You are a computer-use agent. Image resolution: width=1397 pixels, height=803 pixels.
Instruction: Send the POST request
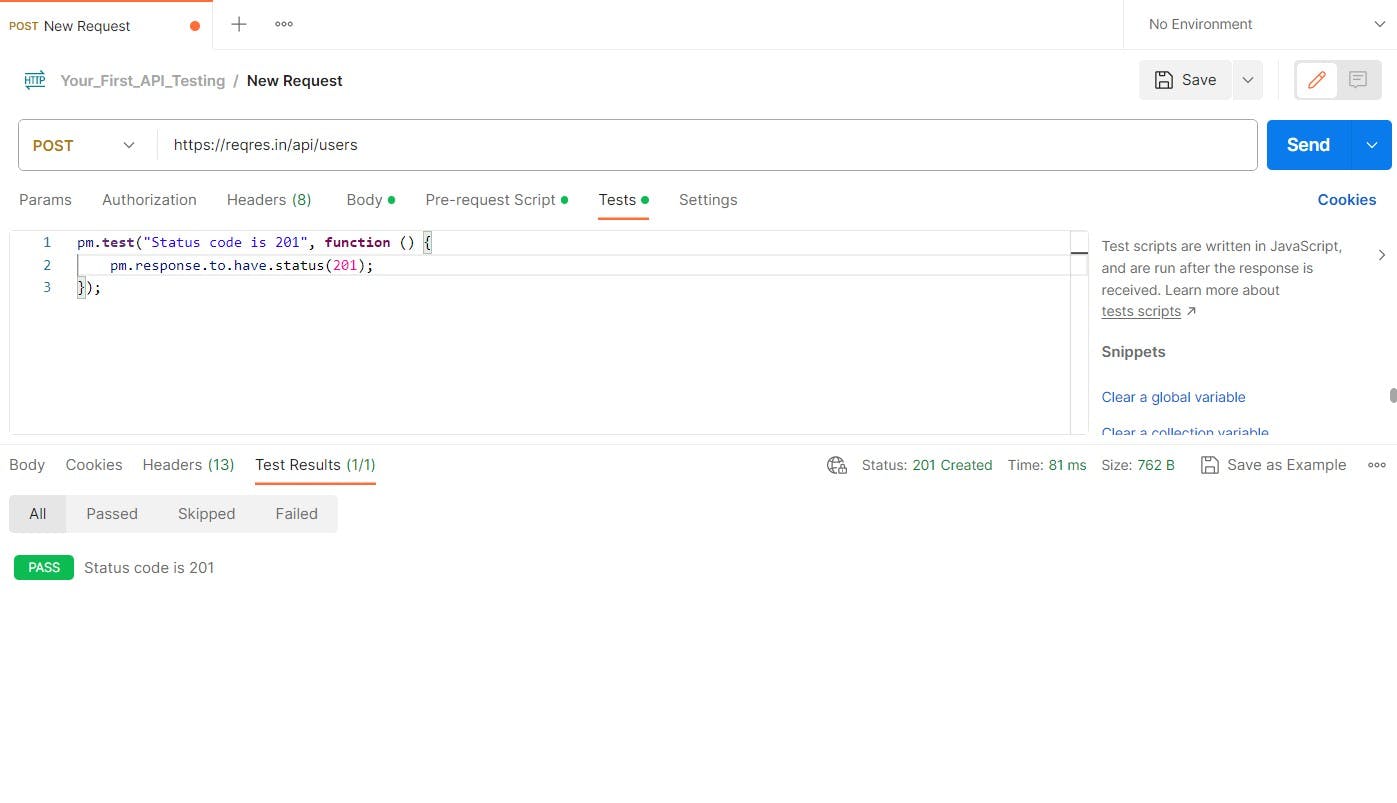pos(1308,145)
